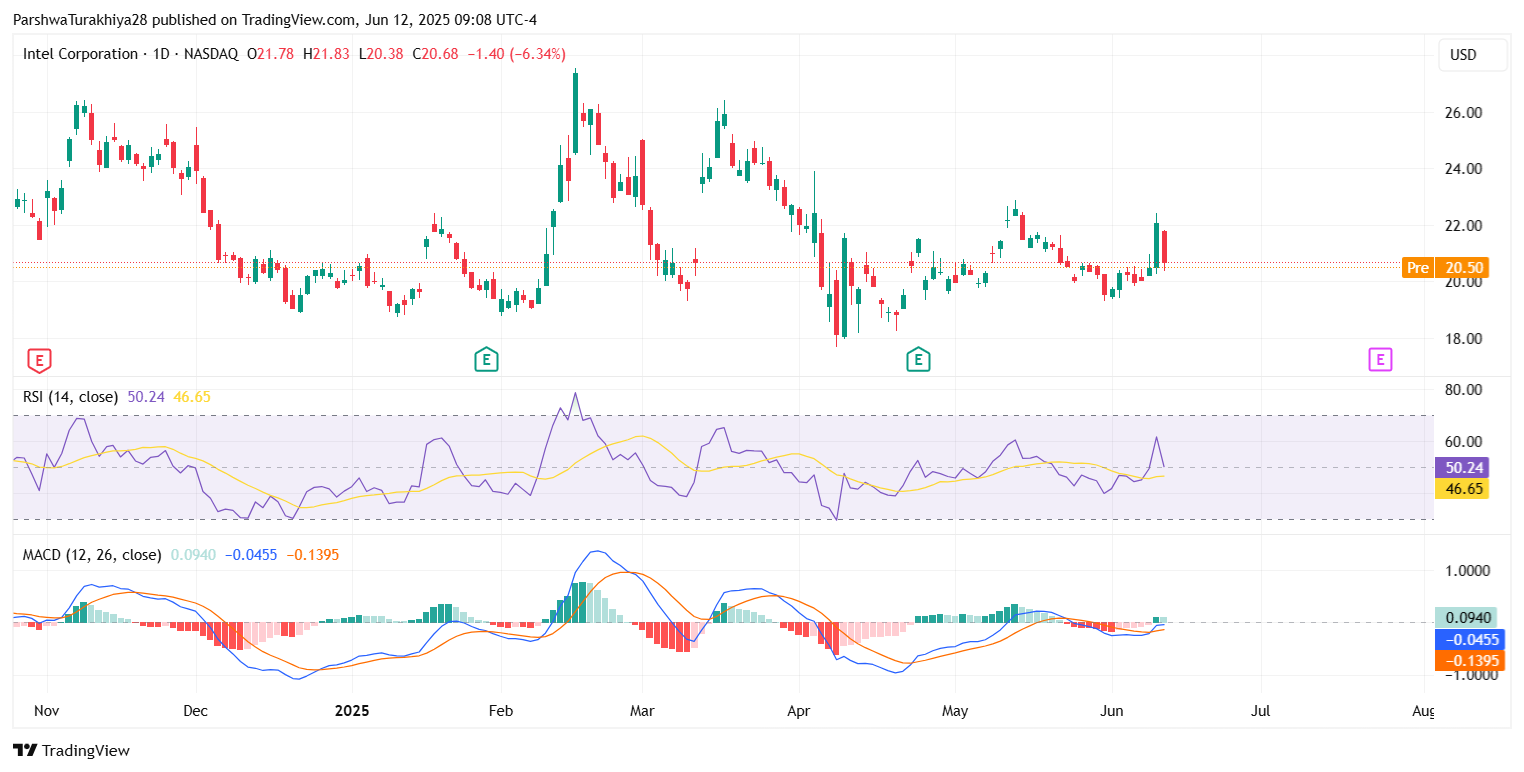Click the Dec label on time axis
The image size is (1524, 772).
click(x=196, y=711)
